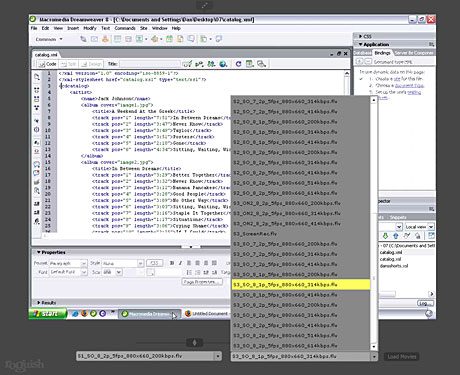Click Macromedia Dreamweaver taskbar button
The height and width of the screenshot is (375, 460).
click(149, 314)
